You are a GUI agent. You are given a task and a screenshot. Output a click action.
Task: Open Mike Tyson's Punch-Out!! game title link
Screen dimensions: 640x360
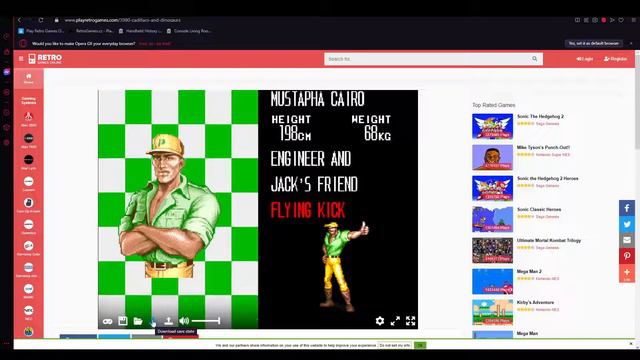(x=543, y=147)
